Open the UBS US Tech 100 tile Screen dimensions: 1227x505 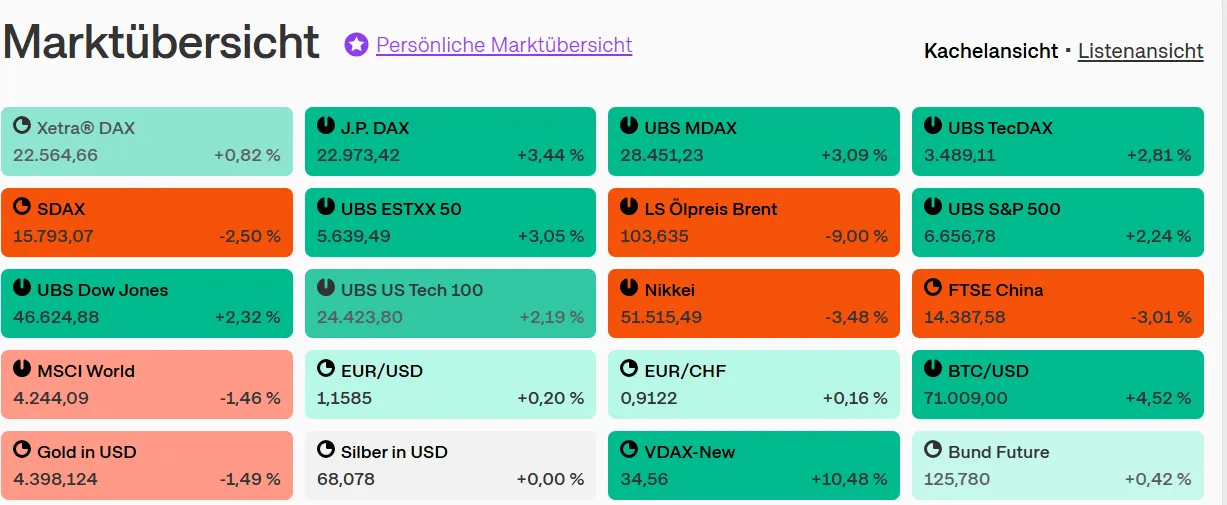coord(450,303)
